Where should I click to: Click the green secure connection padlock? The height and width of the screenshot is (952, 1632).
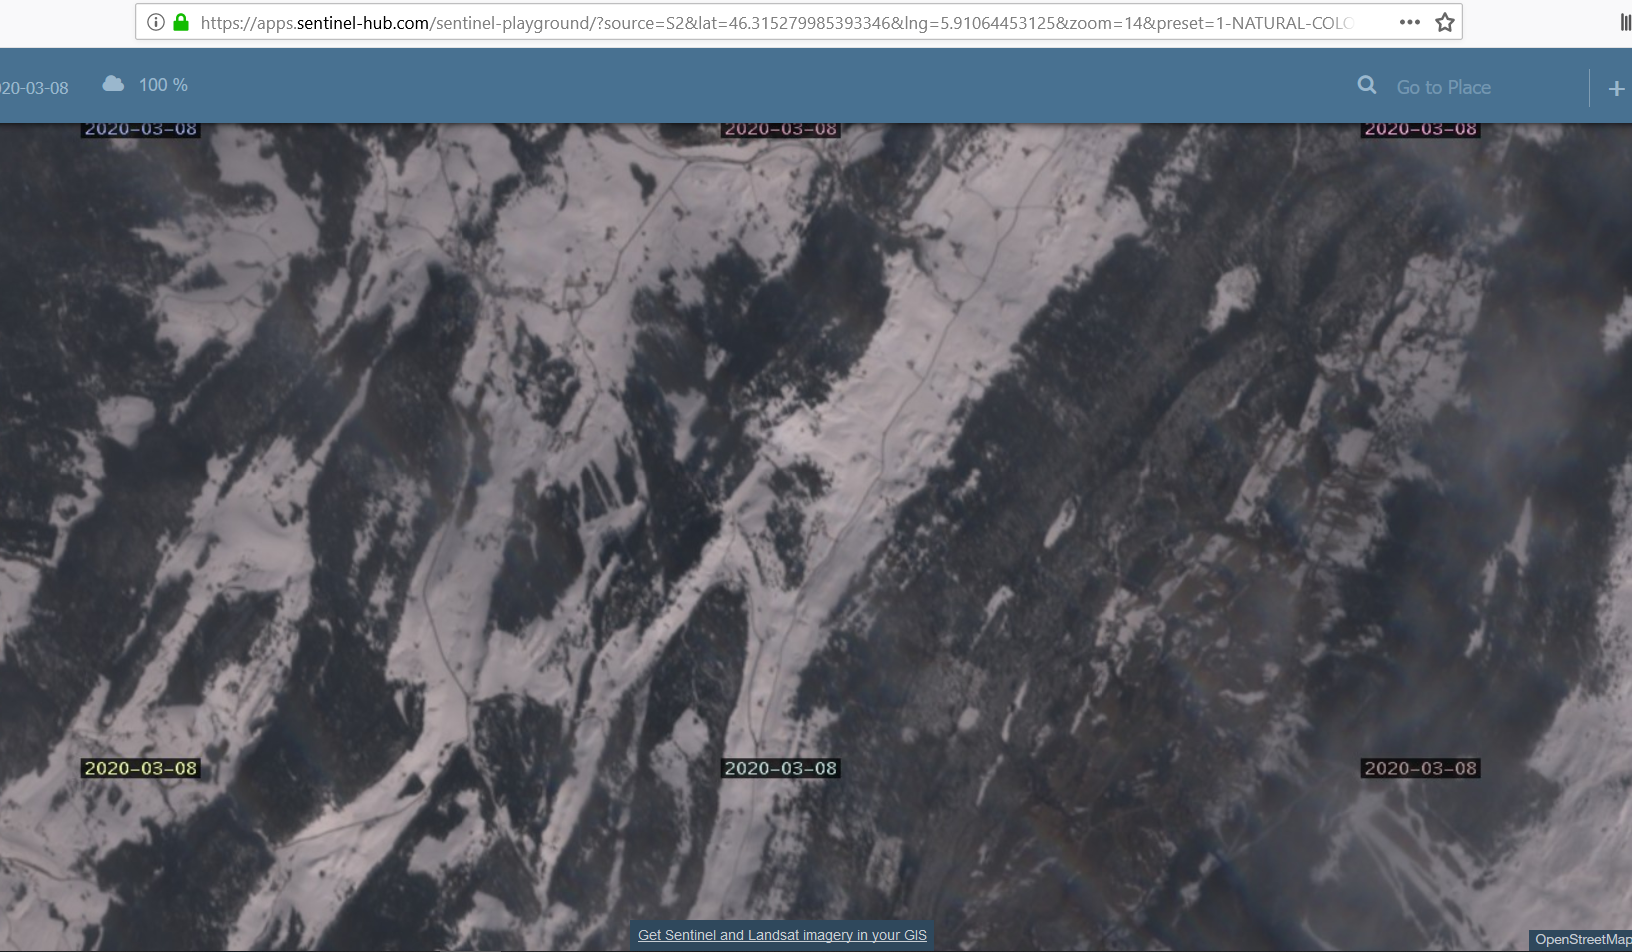coord(181,22)
